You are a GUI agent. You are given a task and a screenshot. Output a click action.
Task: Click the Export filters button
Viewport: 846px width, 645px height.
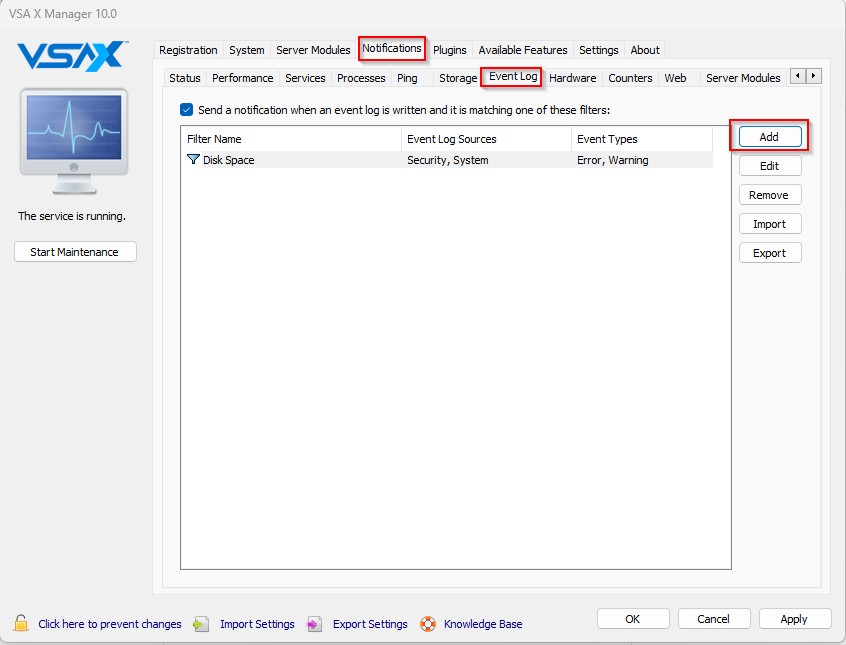[x=769, y=253]
